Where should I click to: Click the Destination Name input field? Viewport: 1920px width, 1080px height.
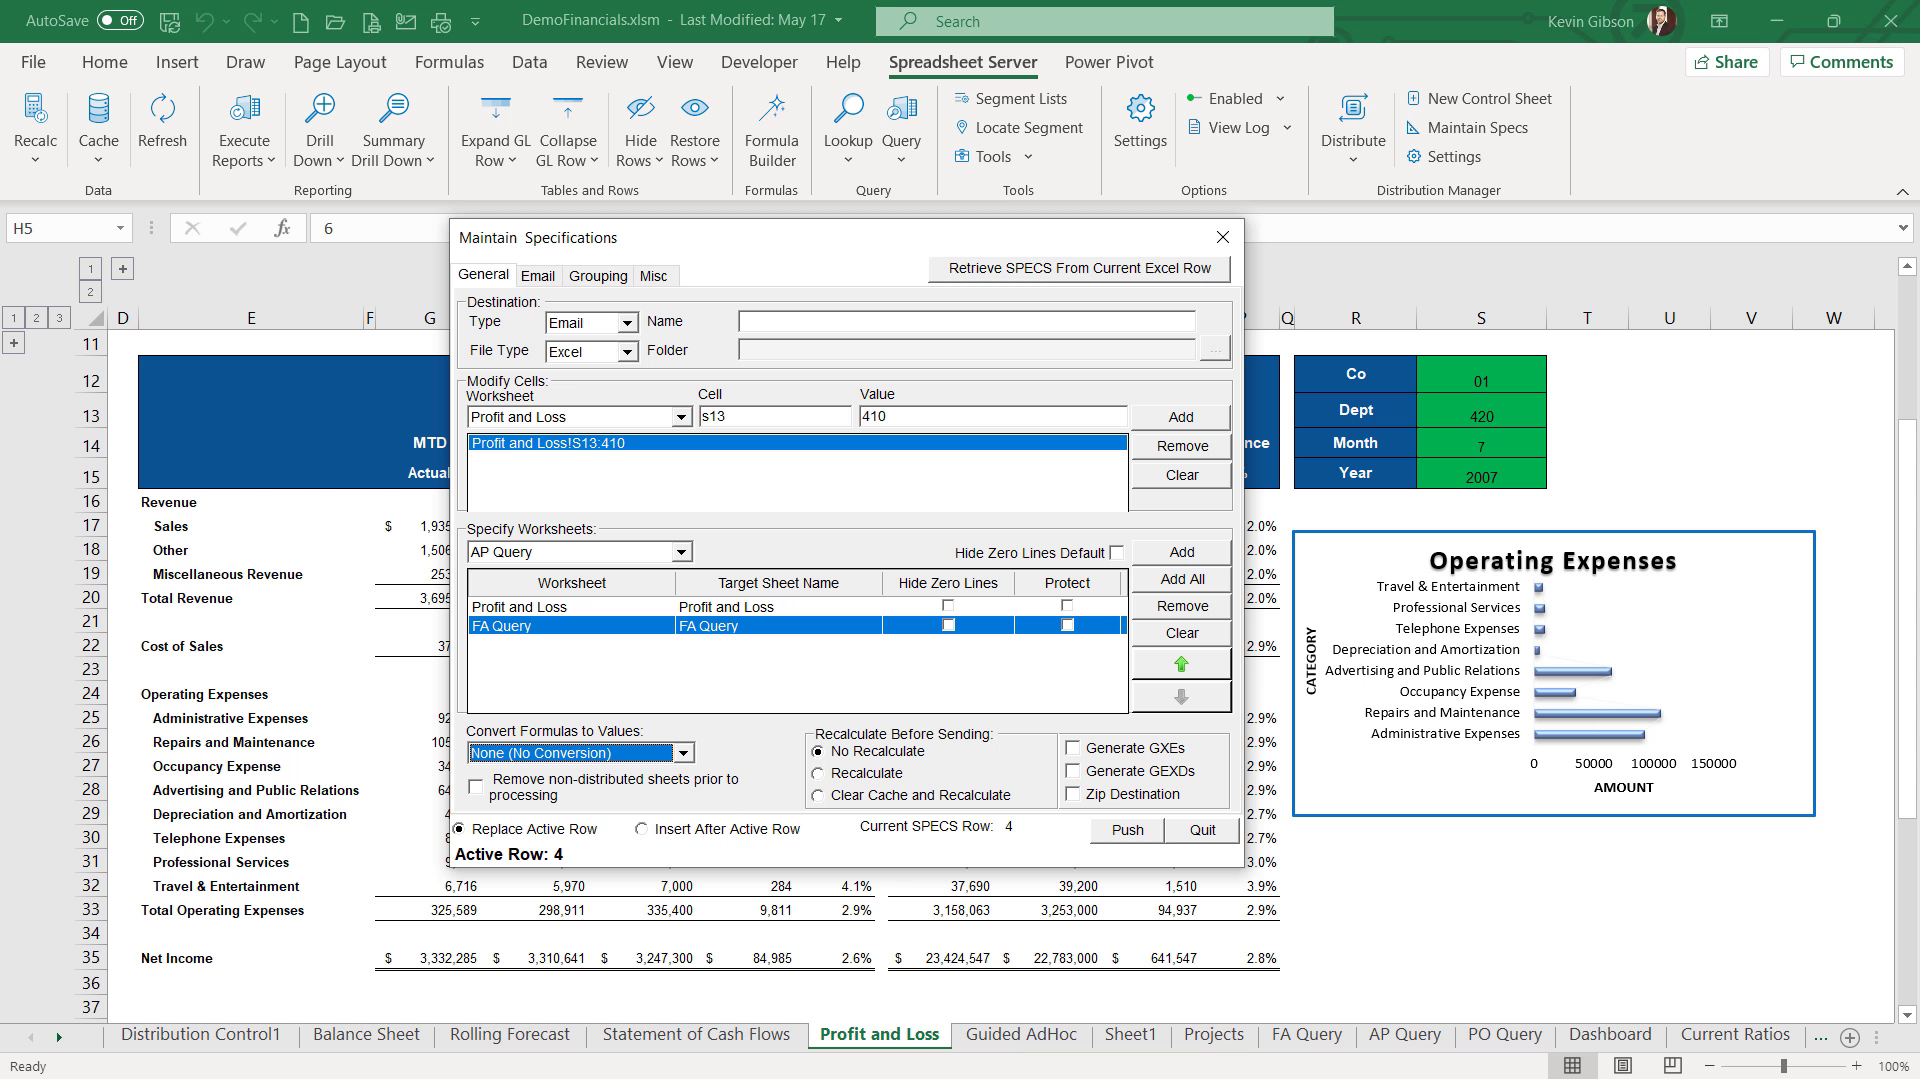[966, 321]
